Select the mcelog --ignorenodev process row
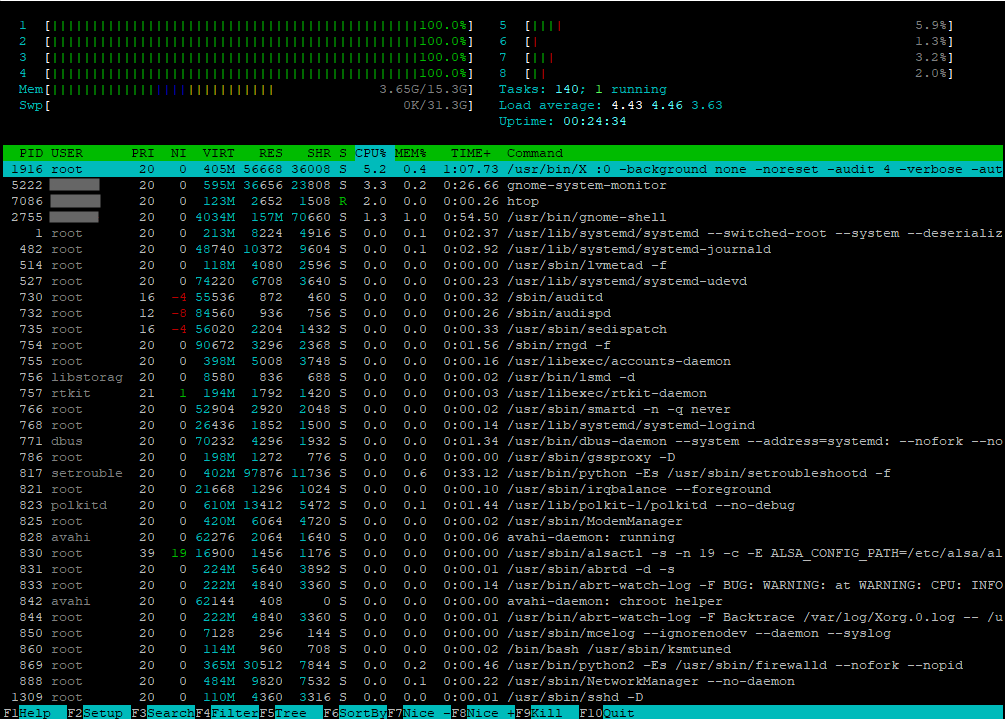This screenshot has height=719, width=1005. tap(502, 634)
